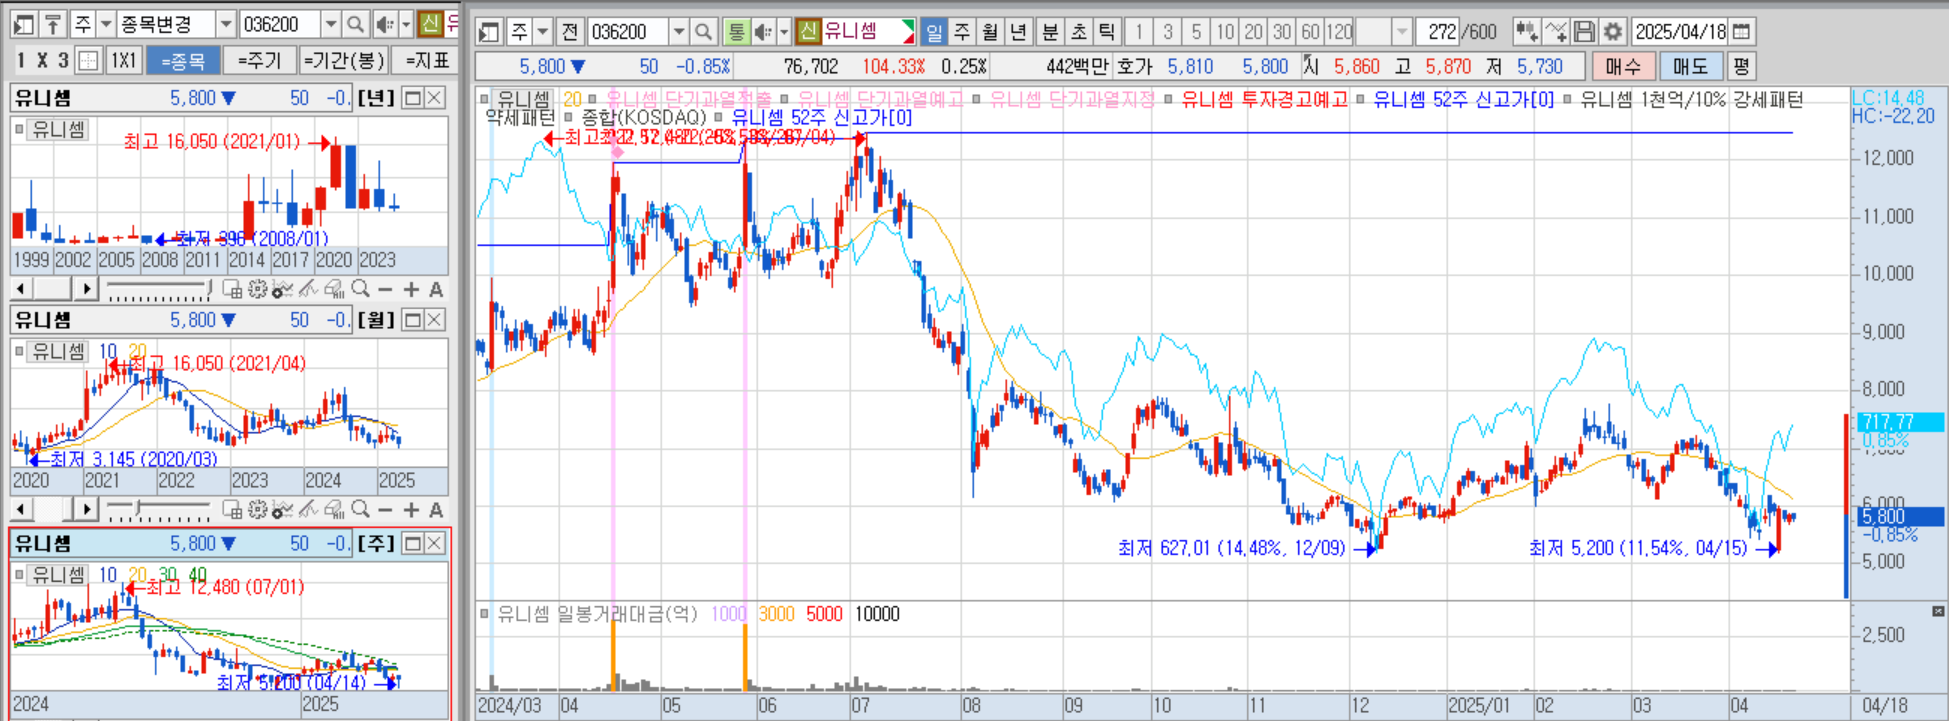
Task: Switch chart to yearly 년 period
Action: tap(1018, 32)
